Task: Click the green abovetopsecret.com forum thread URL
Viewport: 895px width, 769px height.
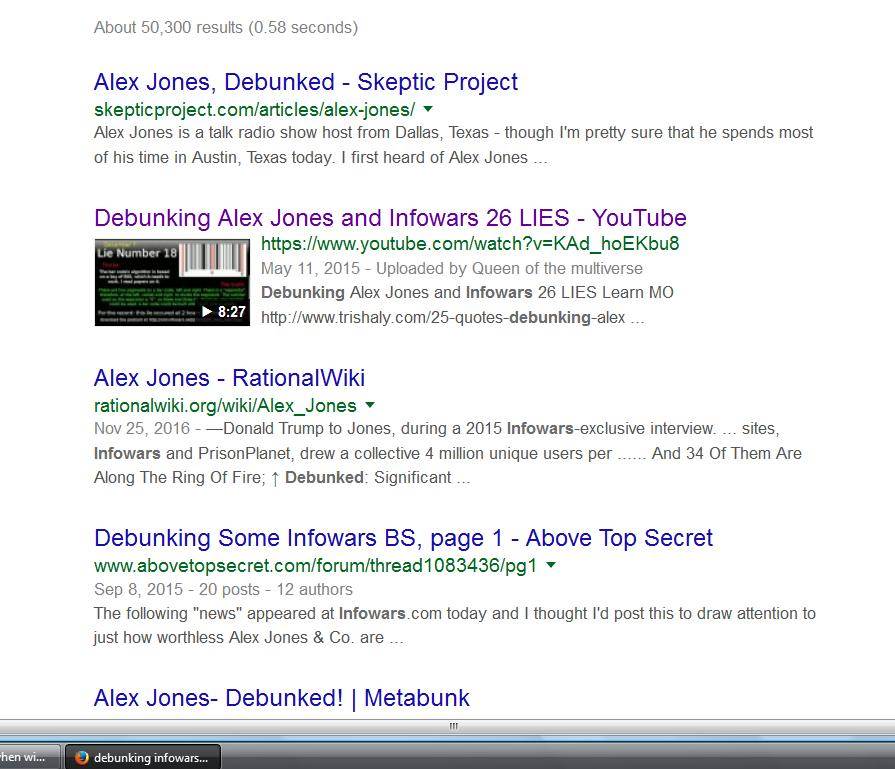Action: pyautogui.click(x=315, y=565)
